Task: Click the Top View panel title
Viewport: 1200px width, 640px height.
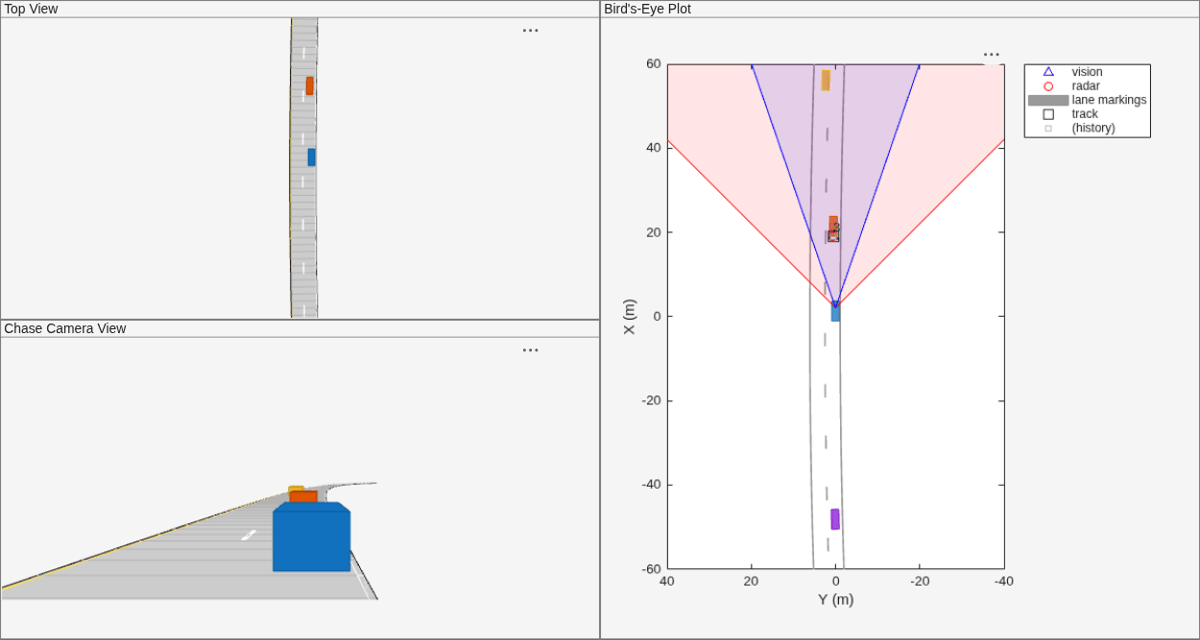Action: click(31, 9)
